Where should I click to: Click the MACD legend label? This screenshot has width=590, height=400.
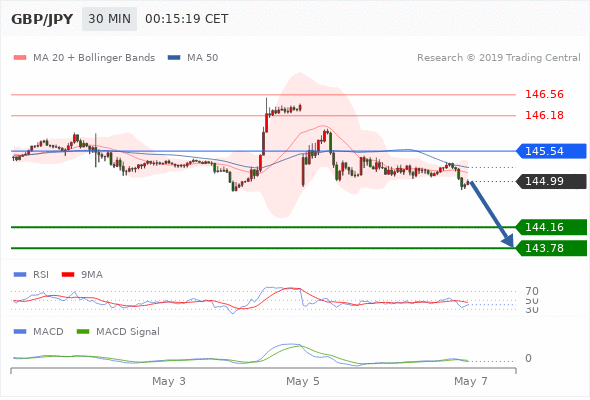[48, 332]
